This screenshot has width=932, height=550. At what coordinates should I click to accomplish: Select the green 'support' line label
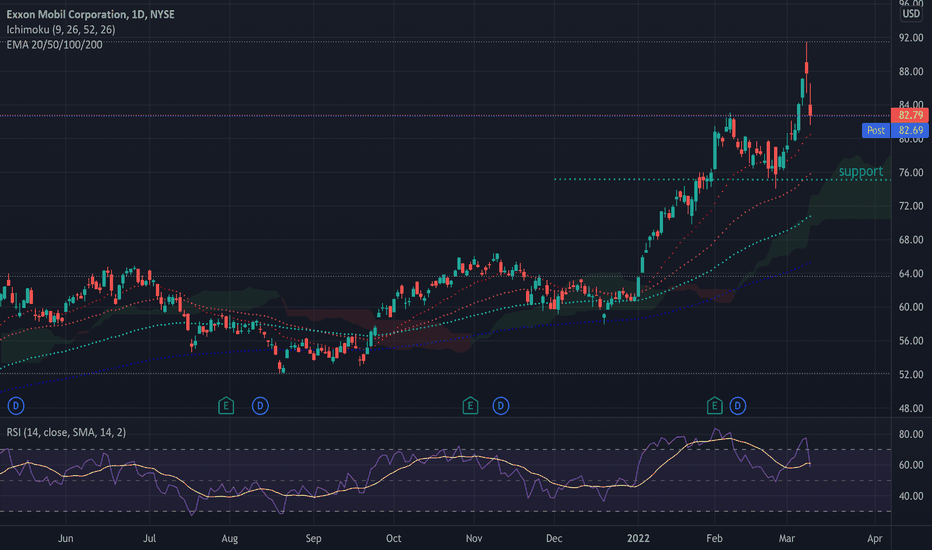click(861, 172)
